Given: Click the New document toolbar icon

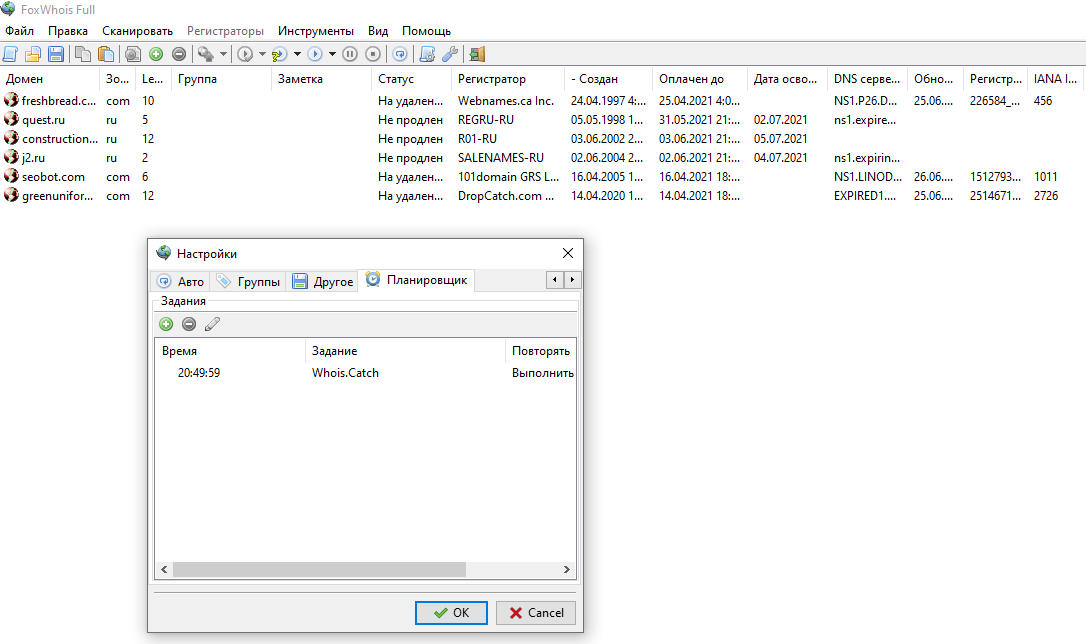Looking at the screenshot, I should coord(10,54).
